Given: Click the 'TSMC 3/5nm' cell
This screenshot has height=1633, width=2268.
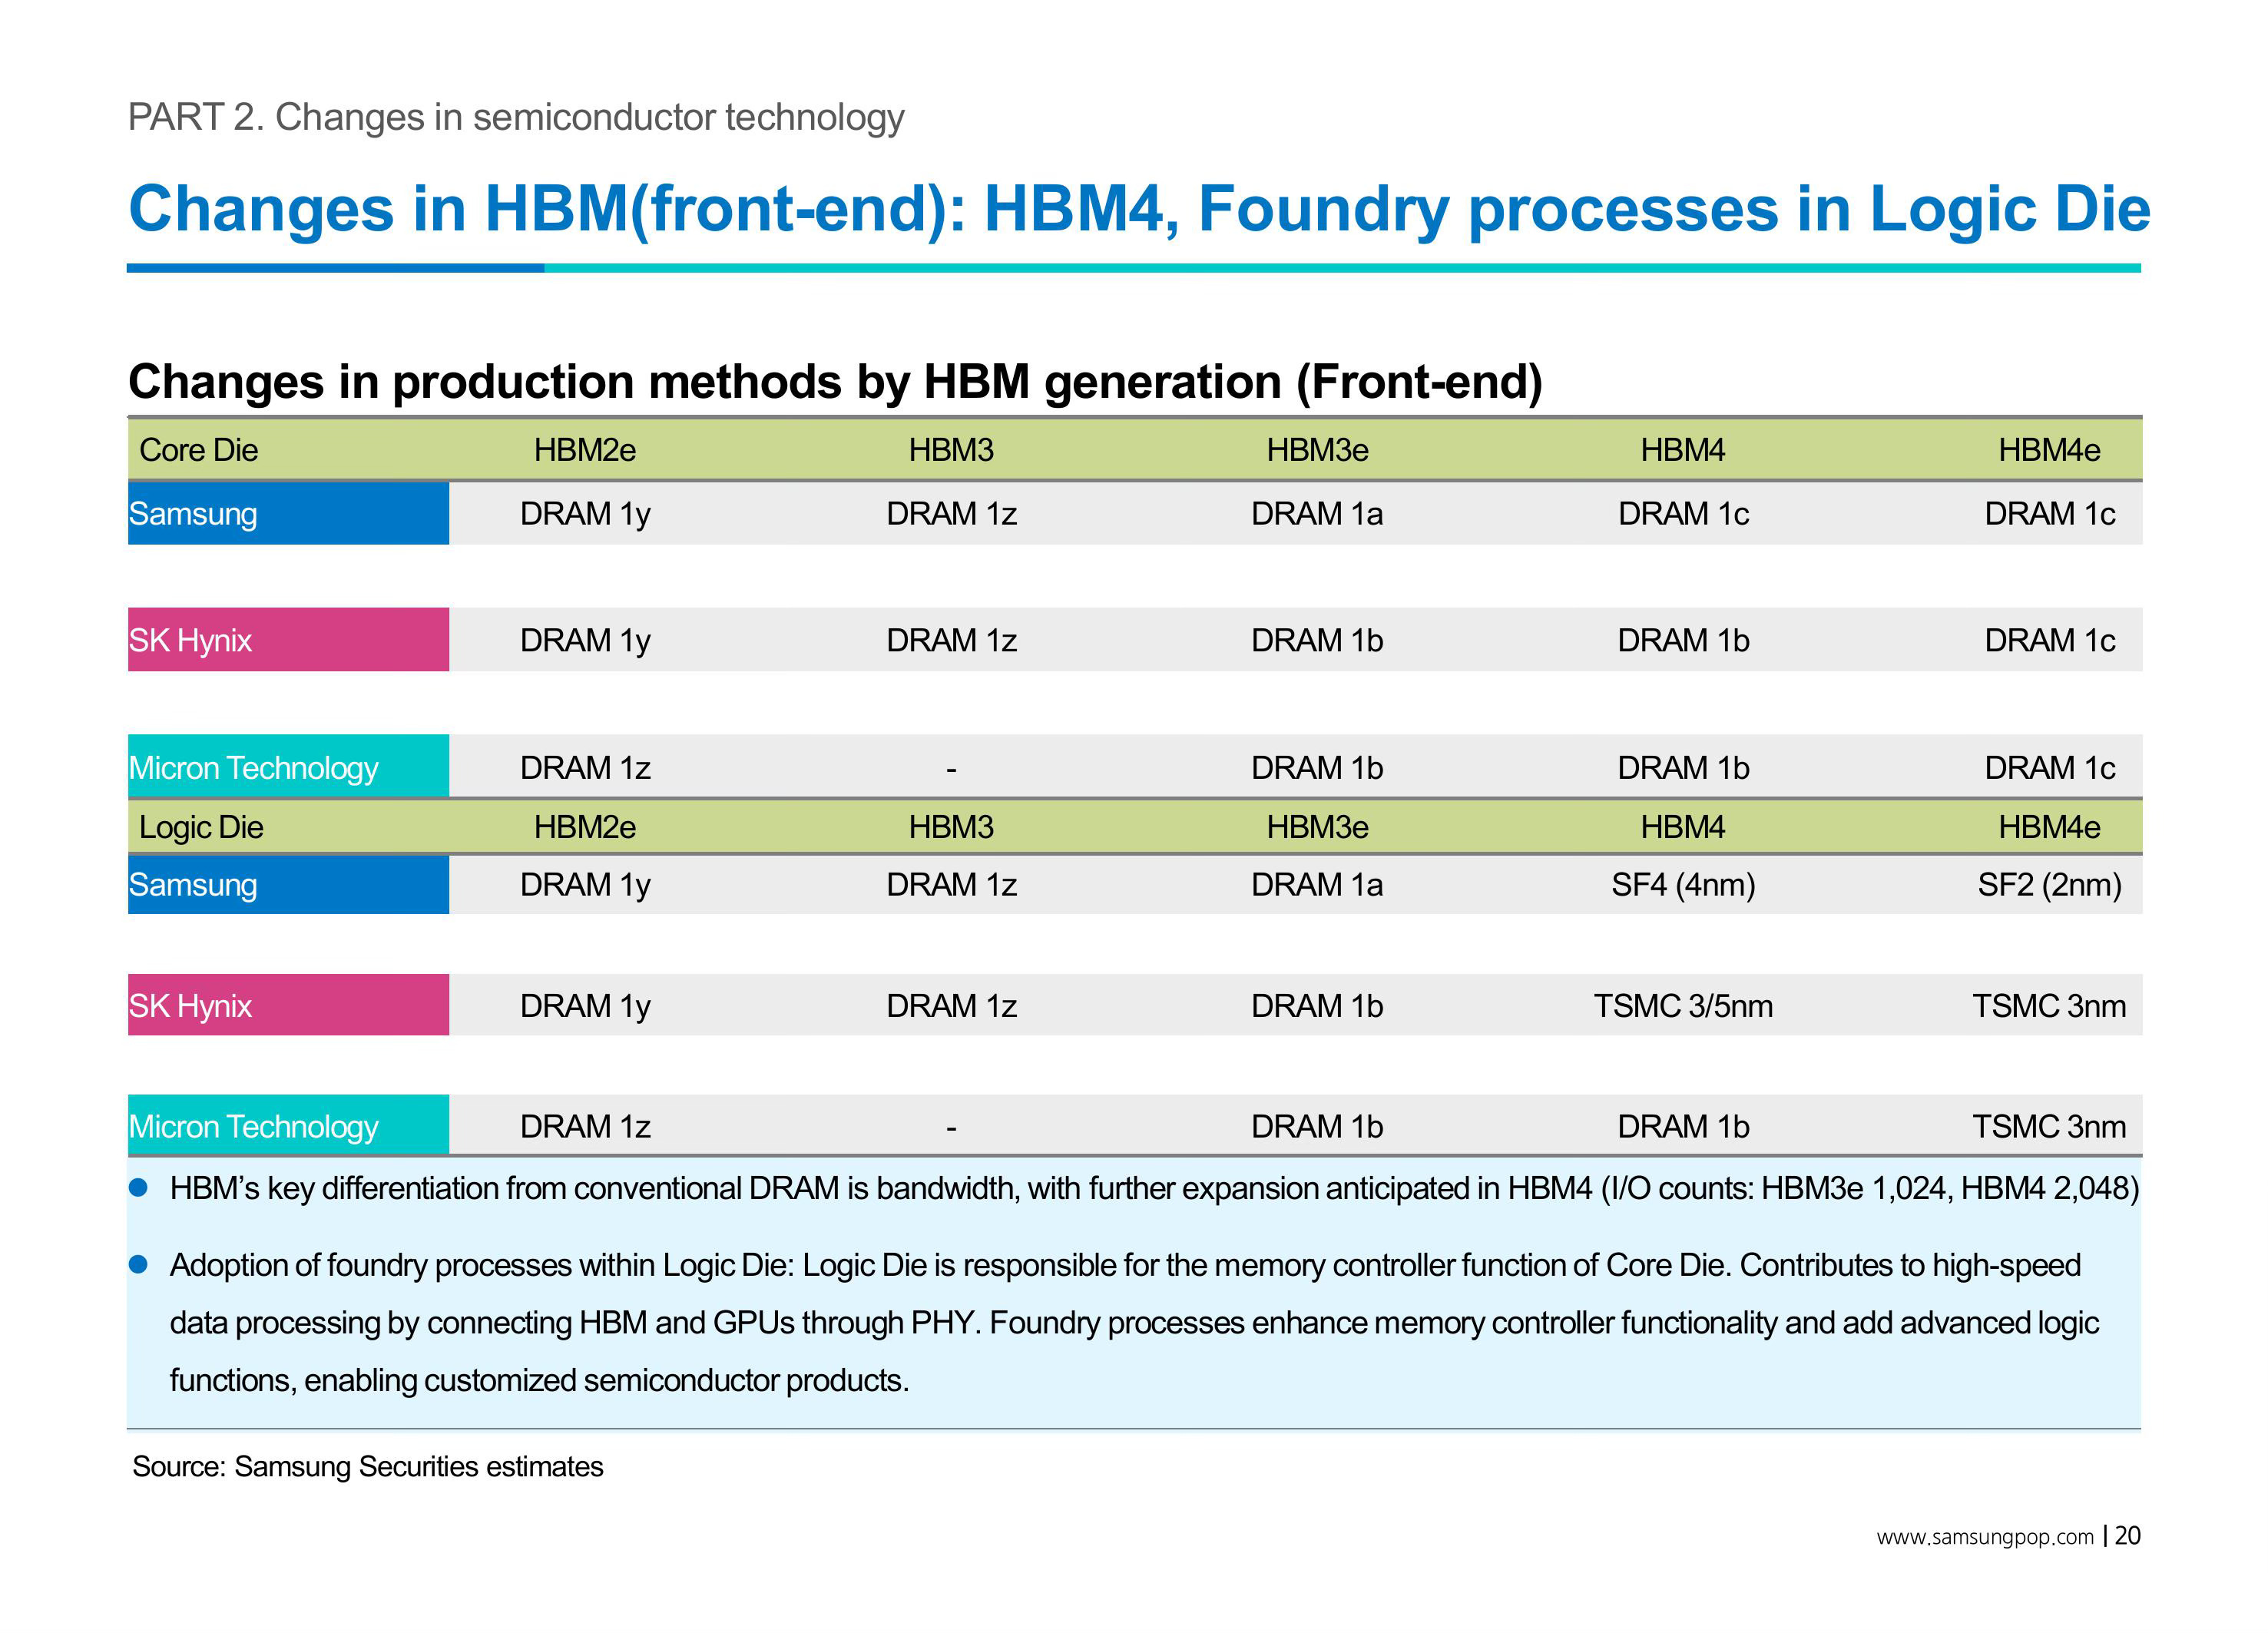Looking at the screenshot, I should 1683,1006.
